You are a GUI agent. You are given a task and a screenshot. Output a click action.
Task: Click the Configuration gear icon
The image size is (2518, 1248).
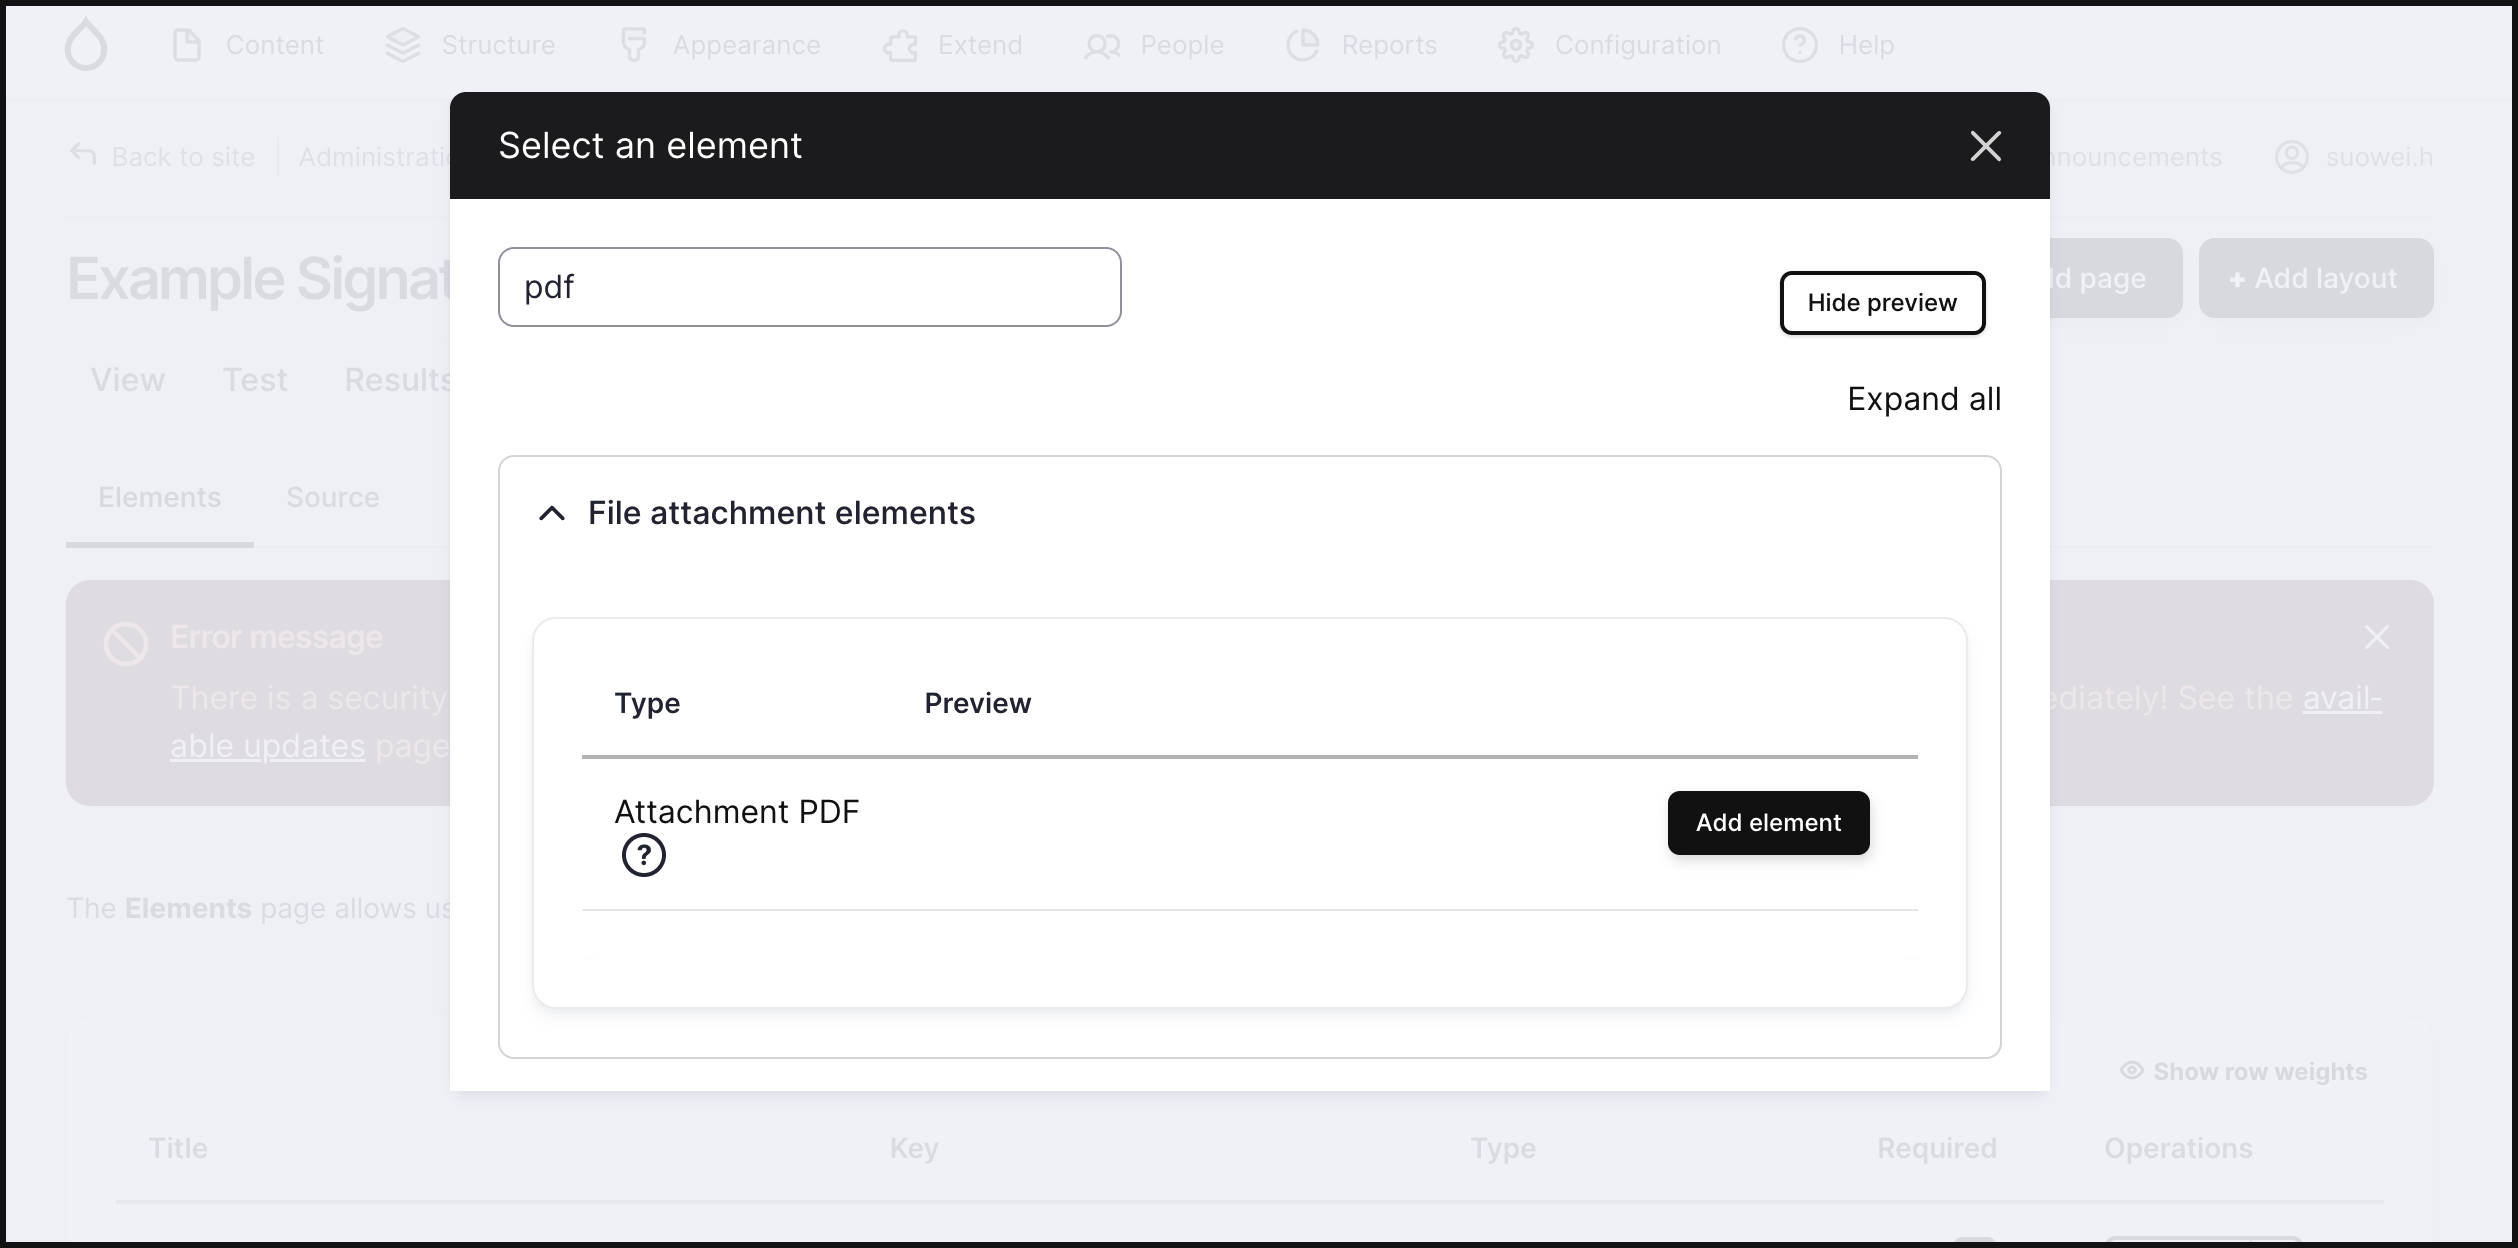click(x=1515, y=45)
